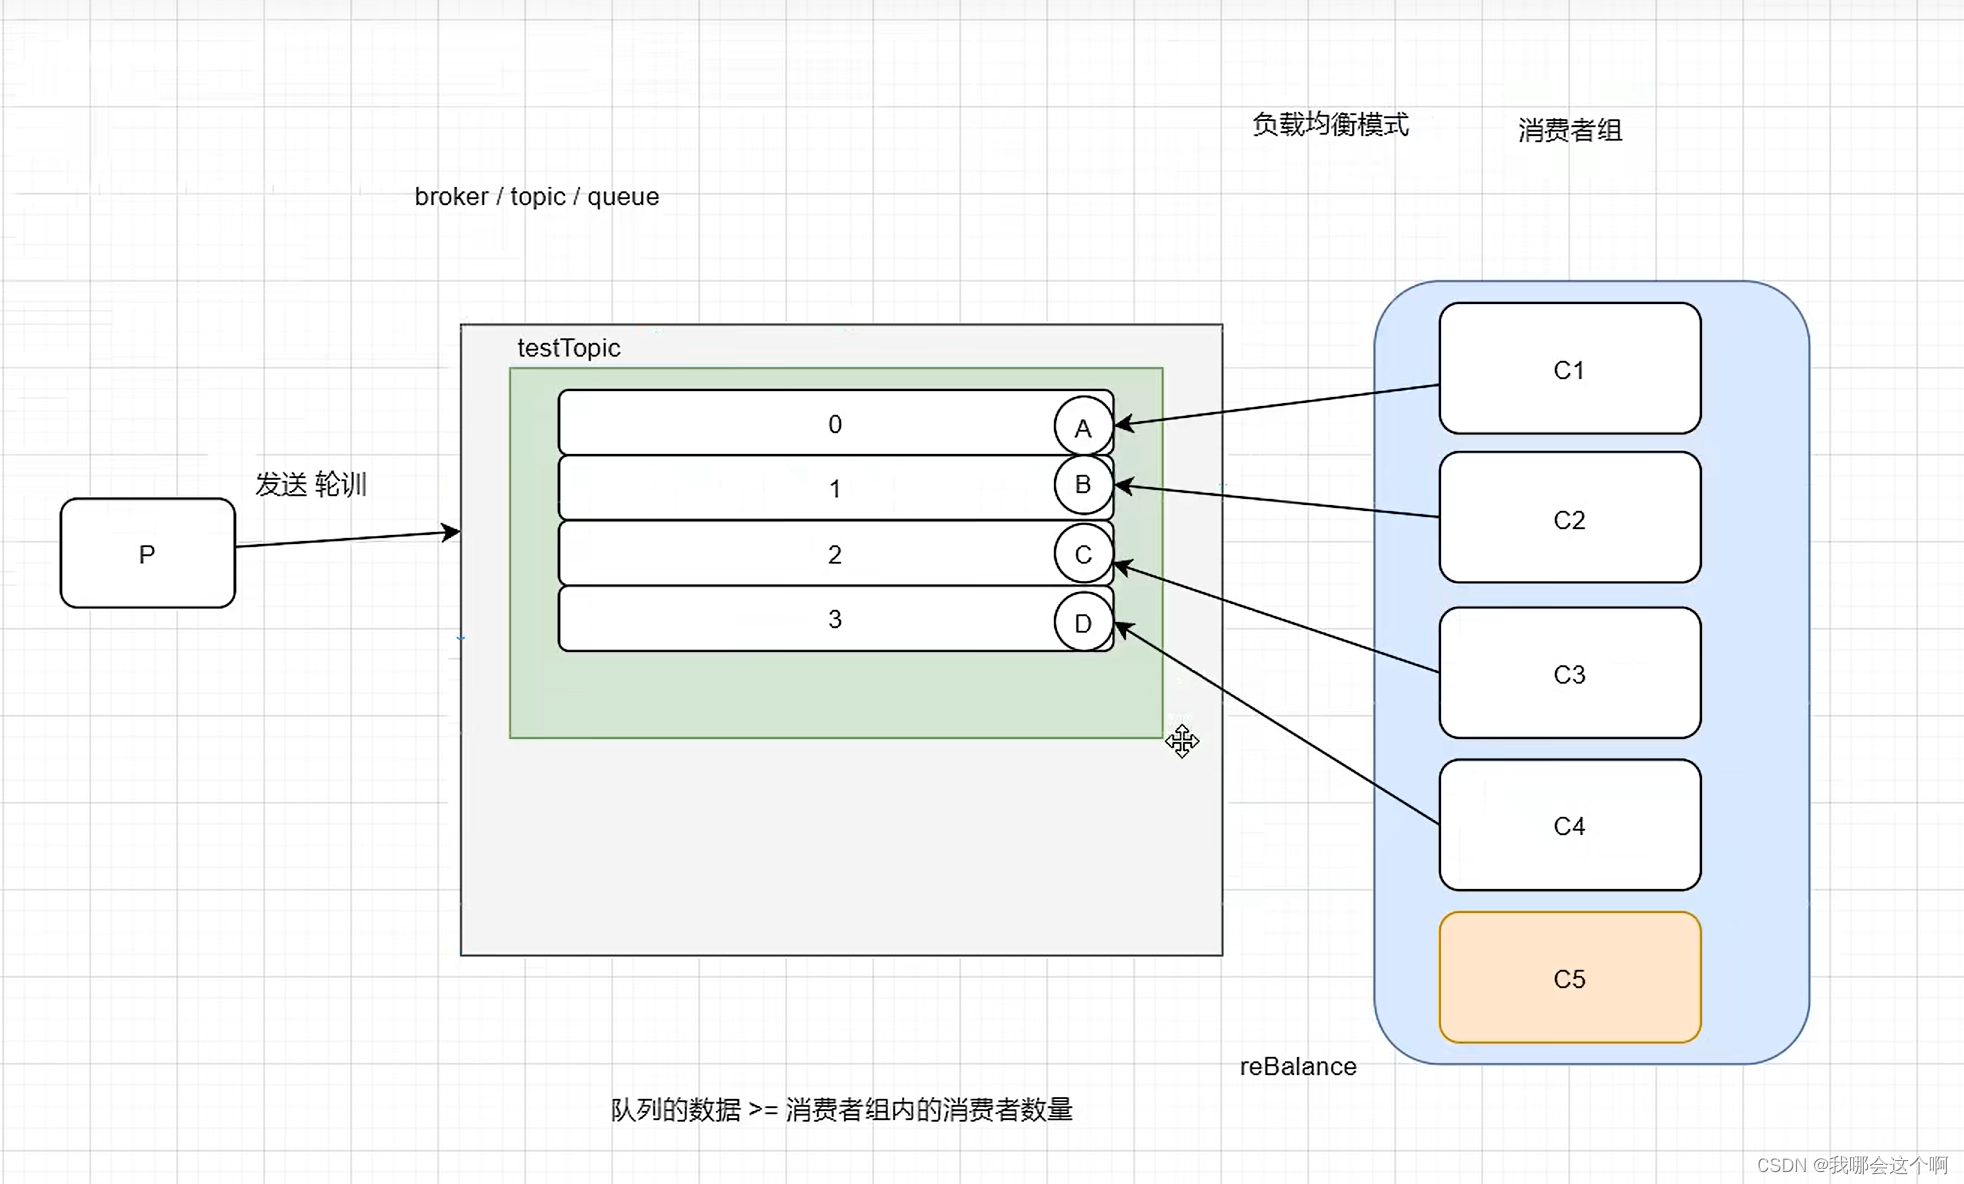Select consumer box C2
The height and width of the screenshot is (1184, 1964).
coord(1570,517)
